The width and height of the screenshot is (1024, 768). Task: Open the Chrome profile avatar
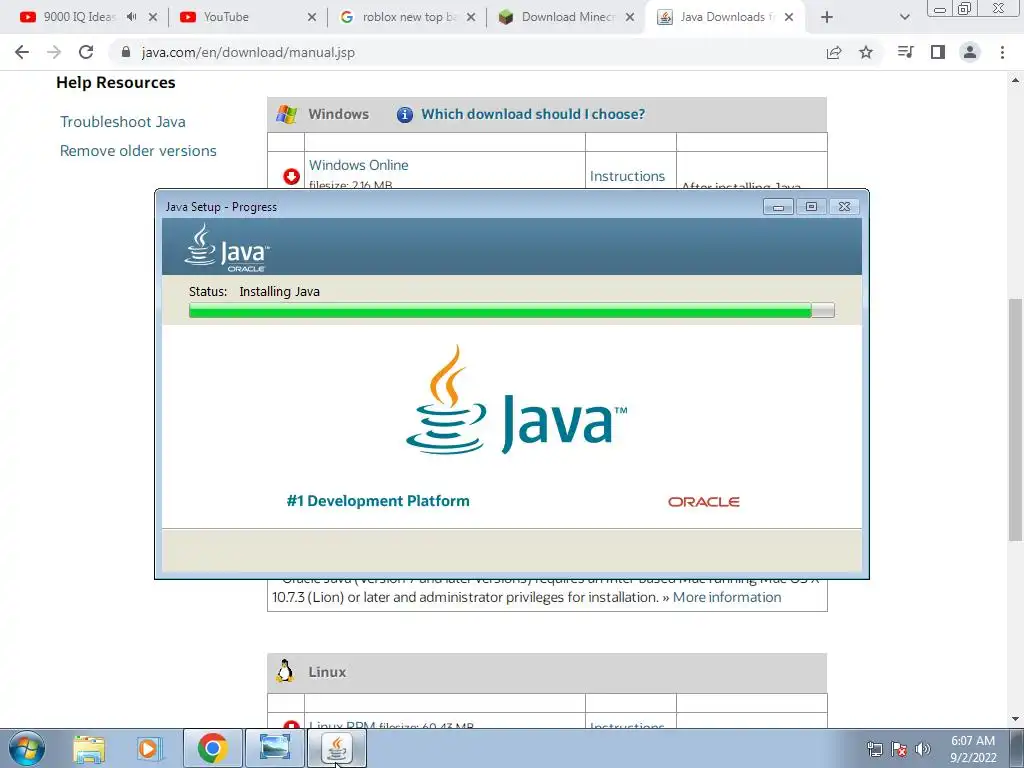(970, 52)
